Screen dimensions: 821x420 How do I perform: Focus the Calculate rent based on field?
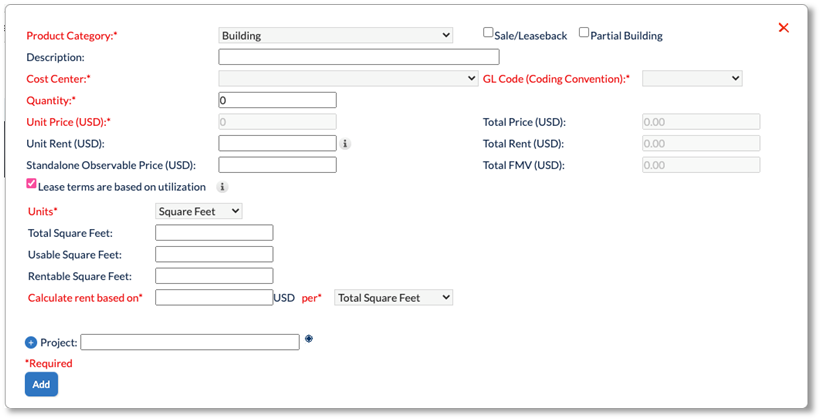click(x=214, y=297)
